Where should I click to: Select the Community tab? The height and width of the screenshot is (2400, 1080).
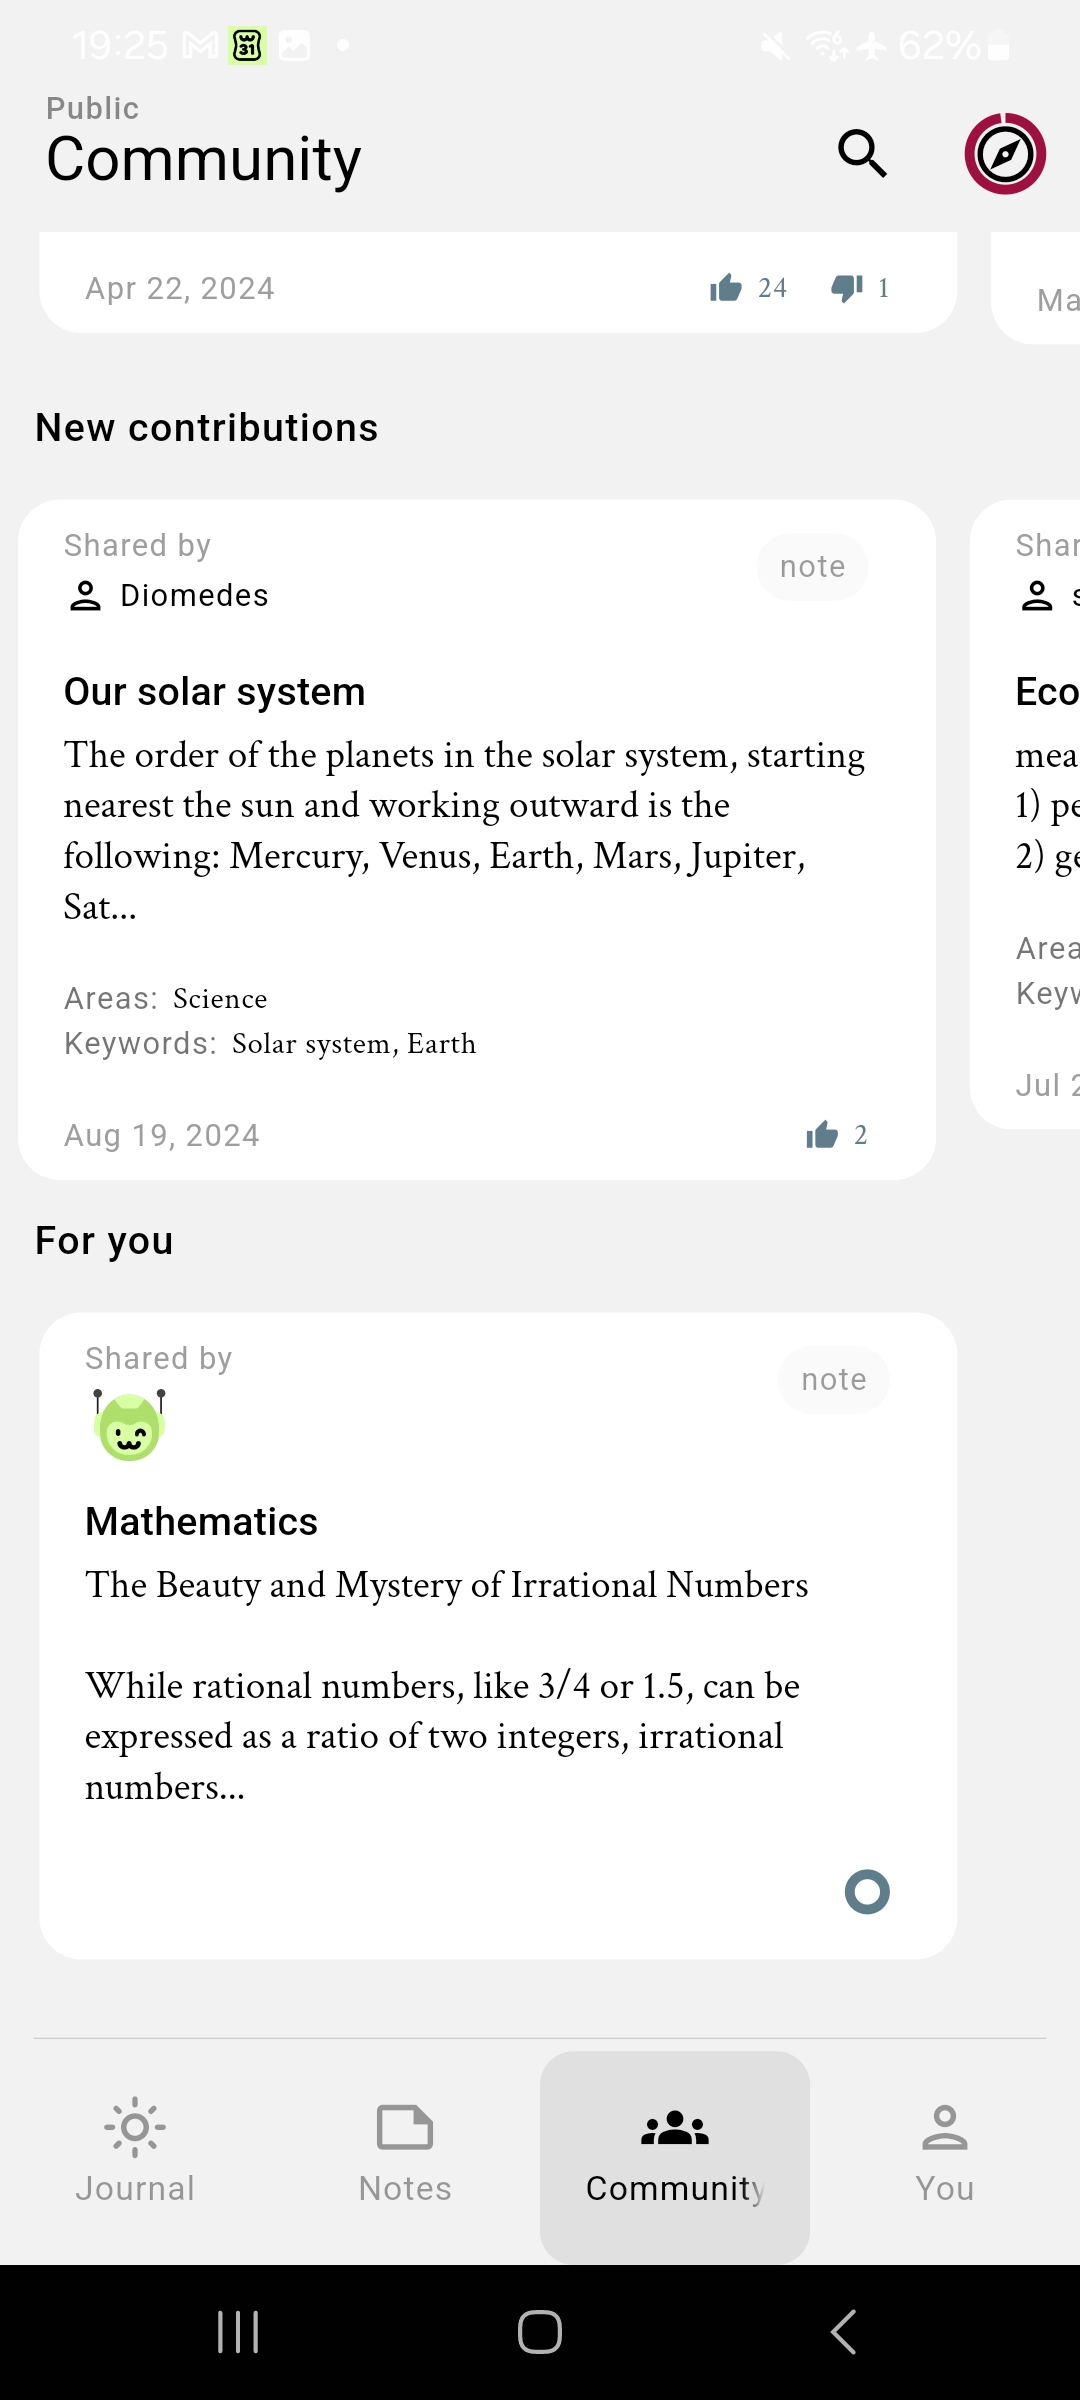click(x=675, y=2156)
